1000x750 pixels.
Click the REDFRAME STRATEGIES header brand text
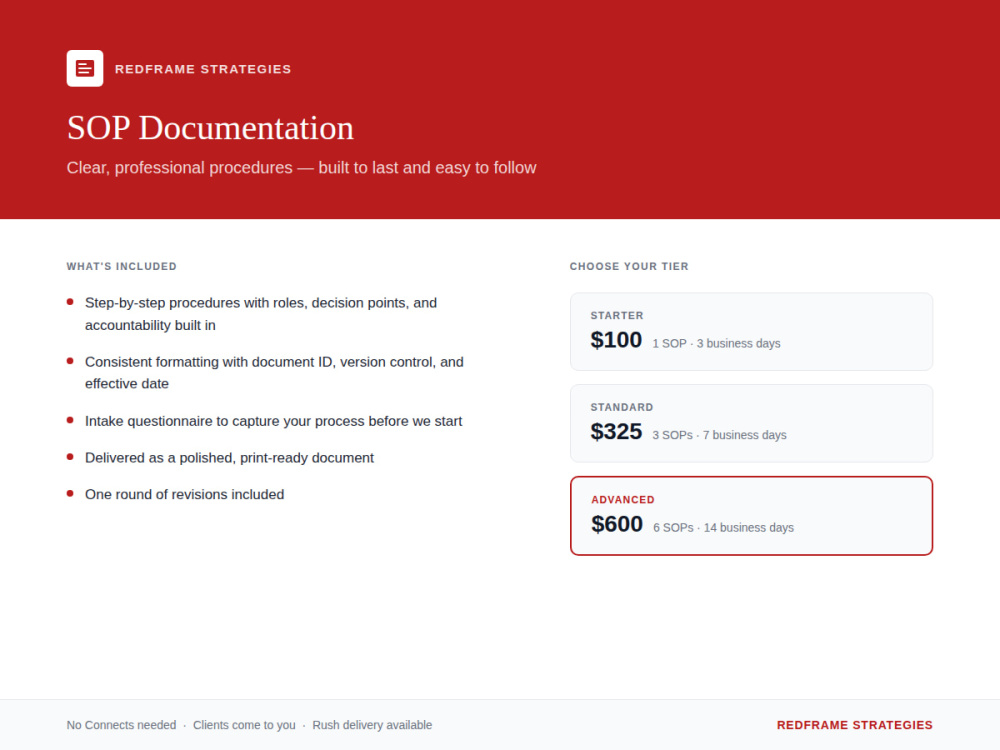click(203, 69)
